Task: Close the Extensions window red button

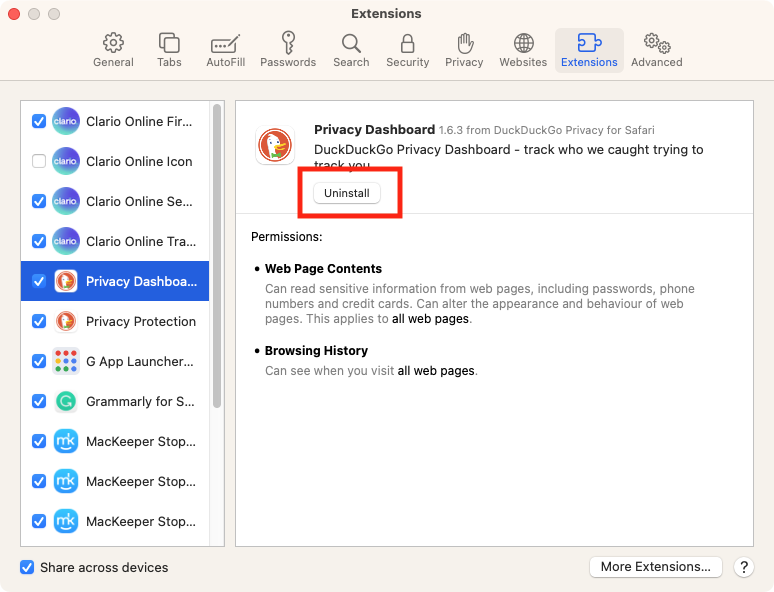Action: click(x=14, y=14)
